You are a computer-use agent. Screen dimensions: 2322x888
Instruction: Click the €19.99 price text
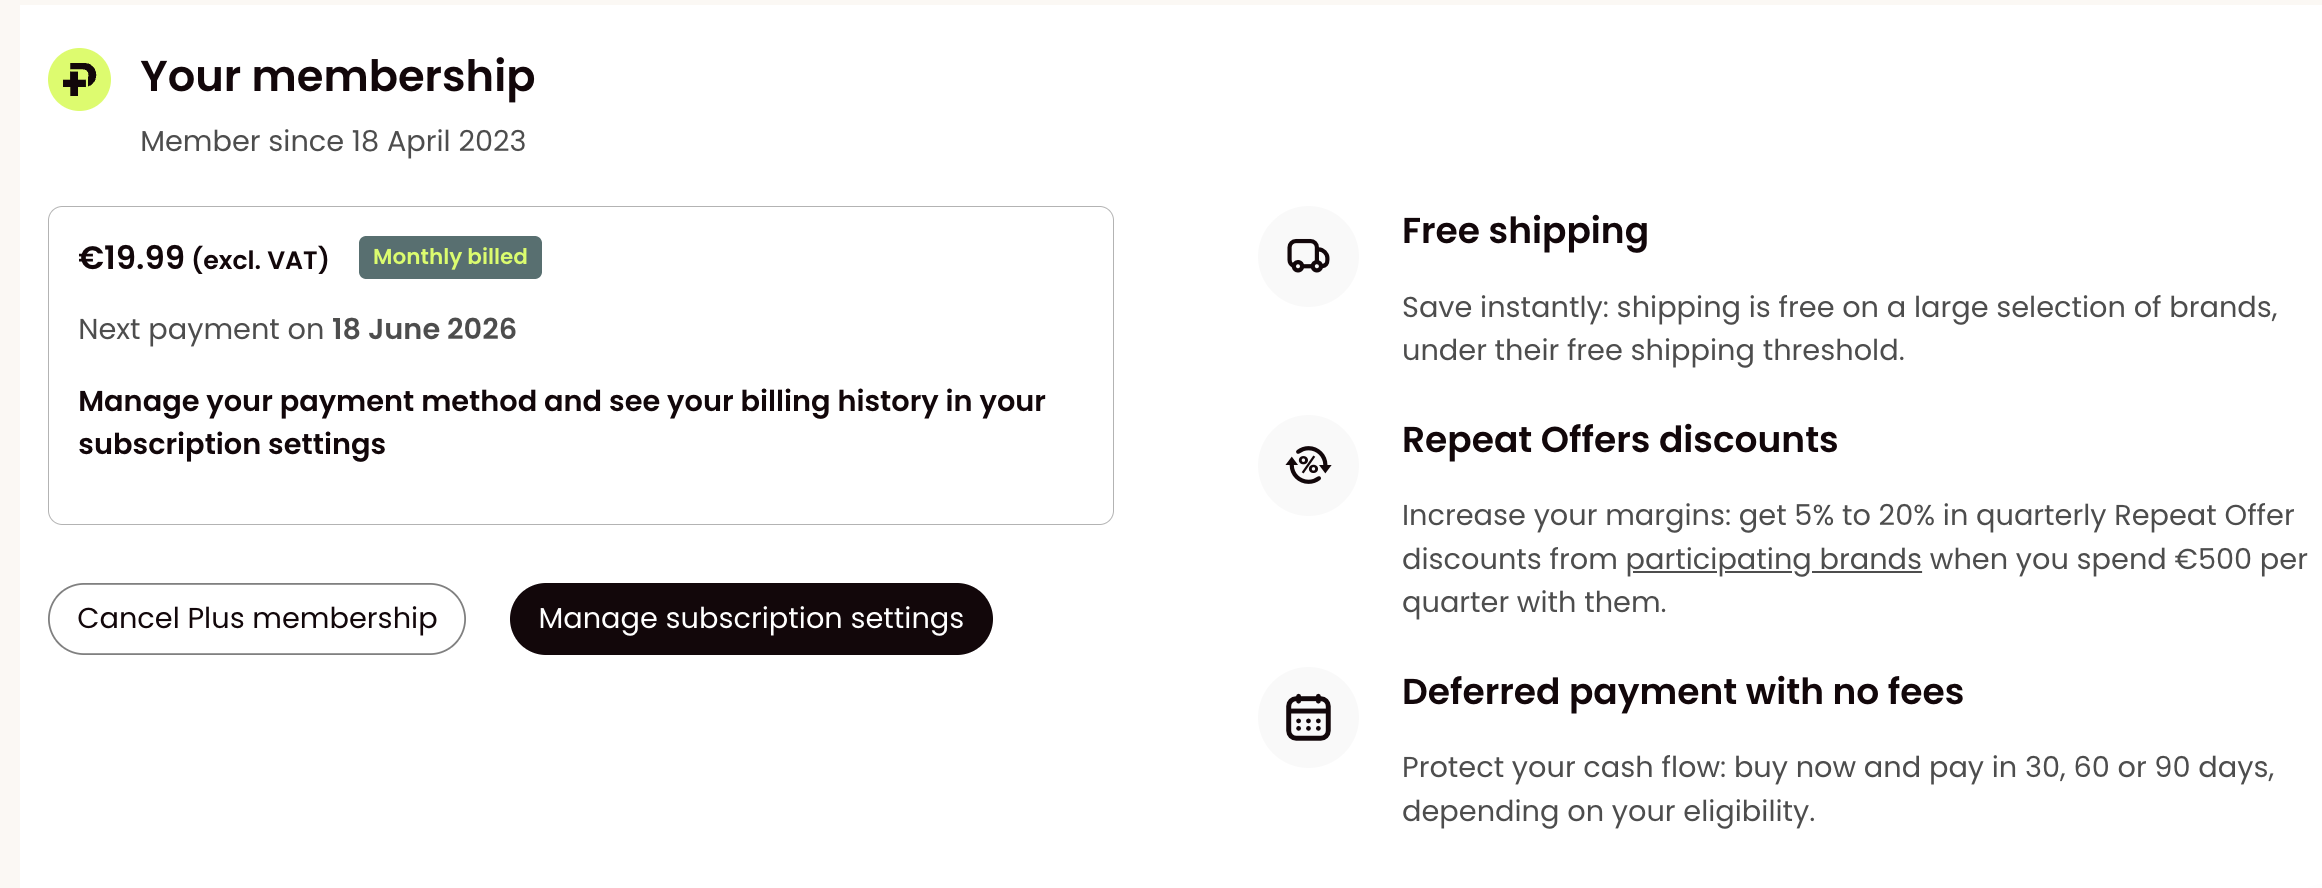131,258
